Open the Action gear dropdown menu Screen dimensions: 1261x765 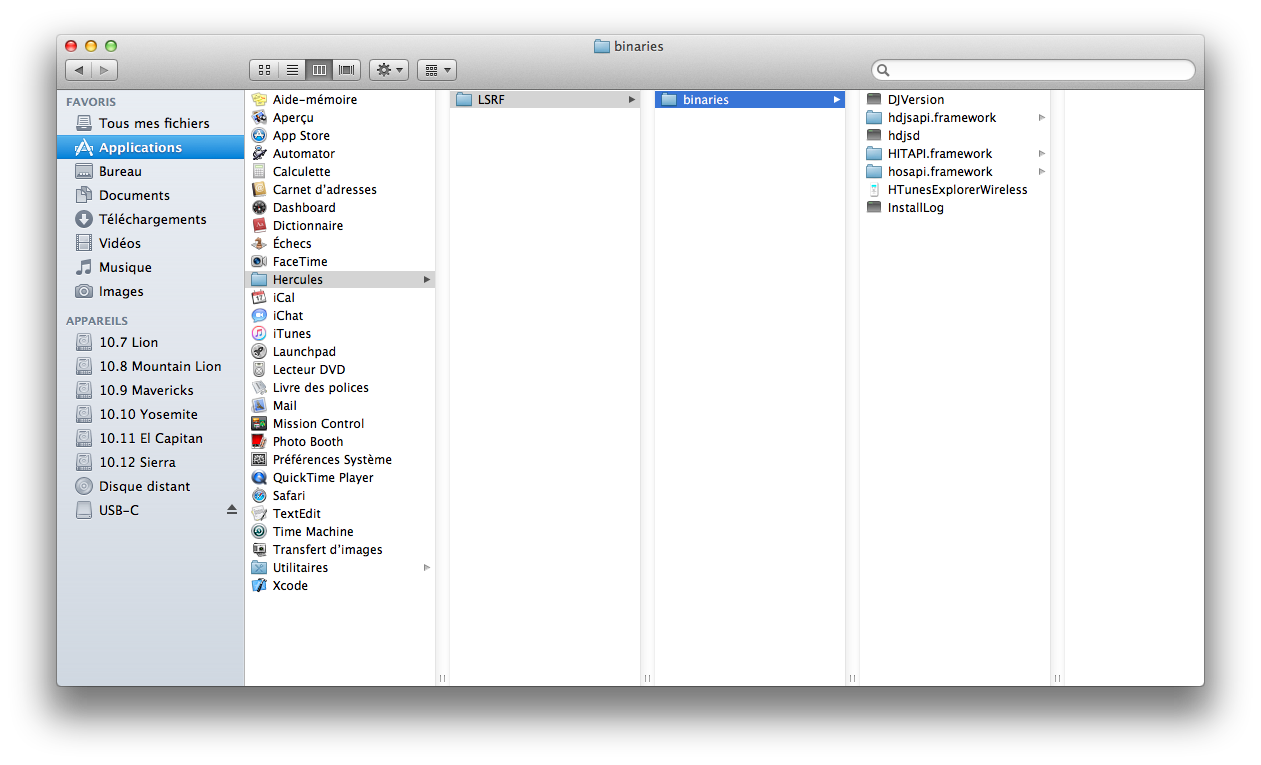389,70
